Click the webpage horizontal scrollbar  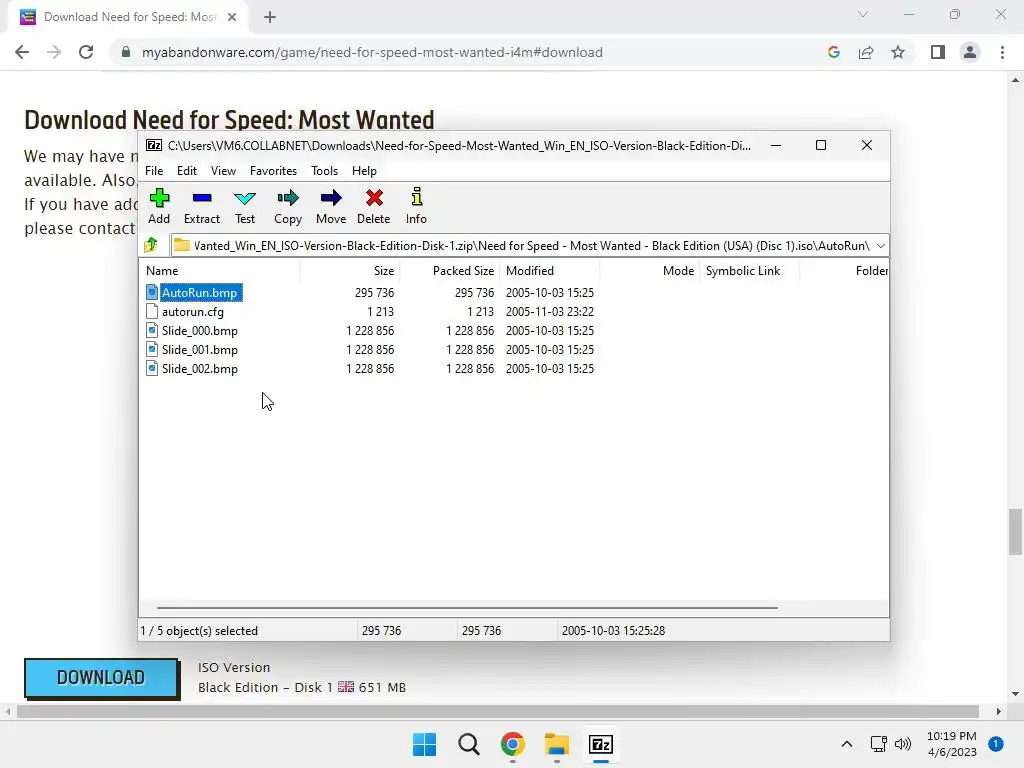click(x=498, y=711)
